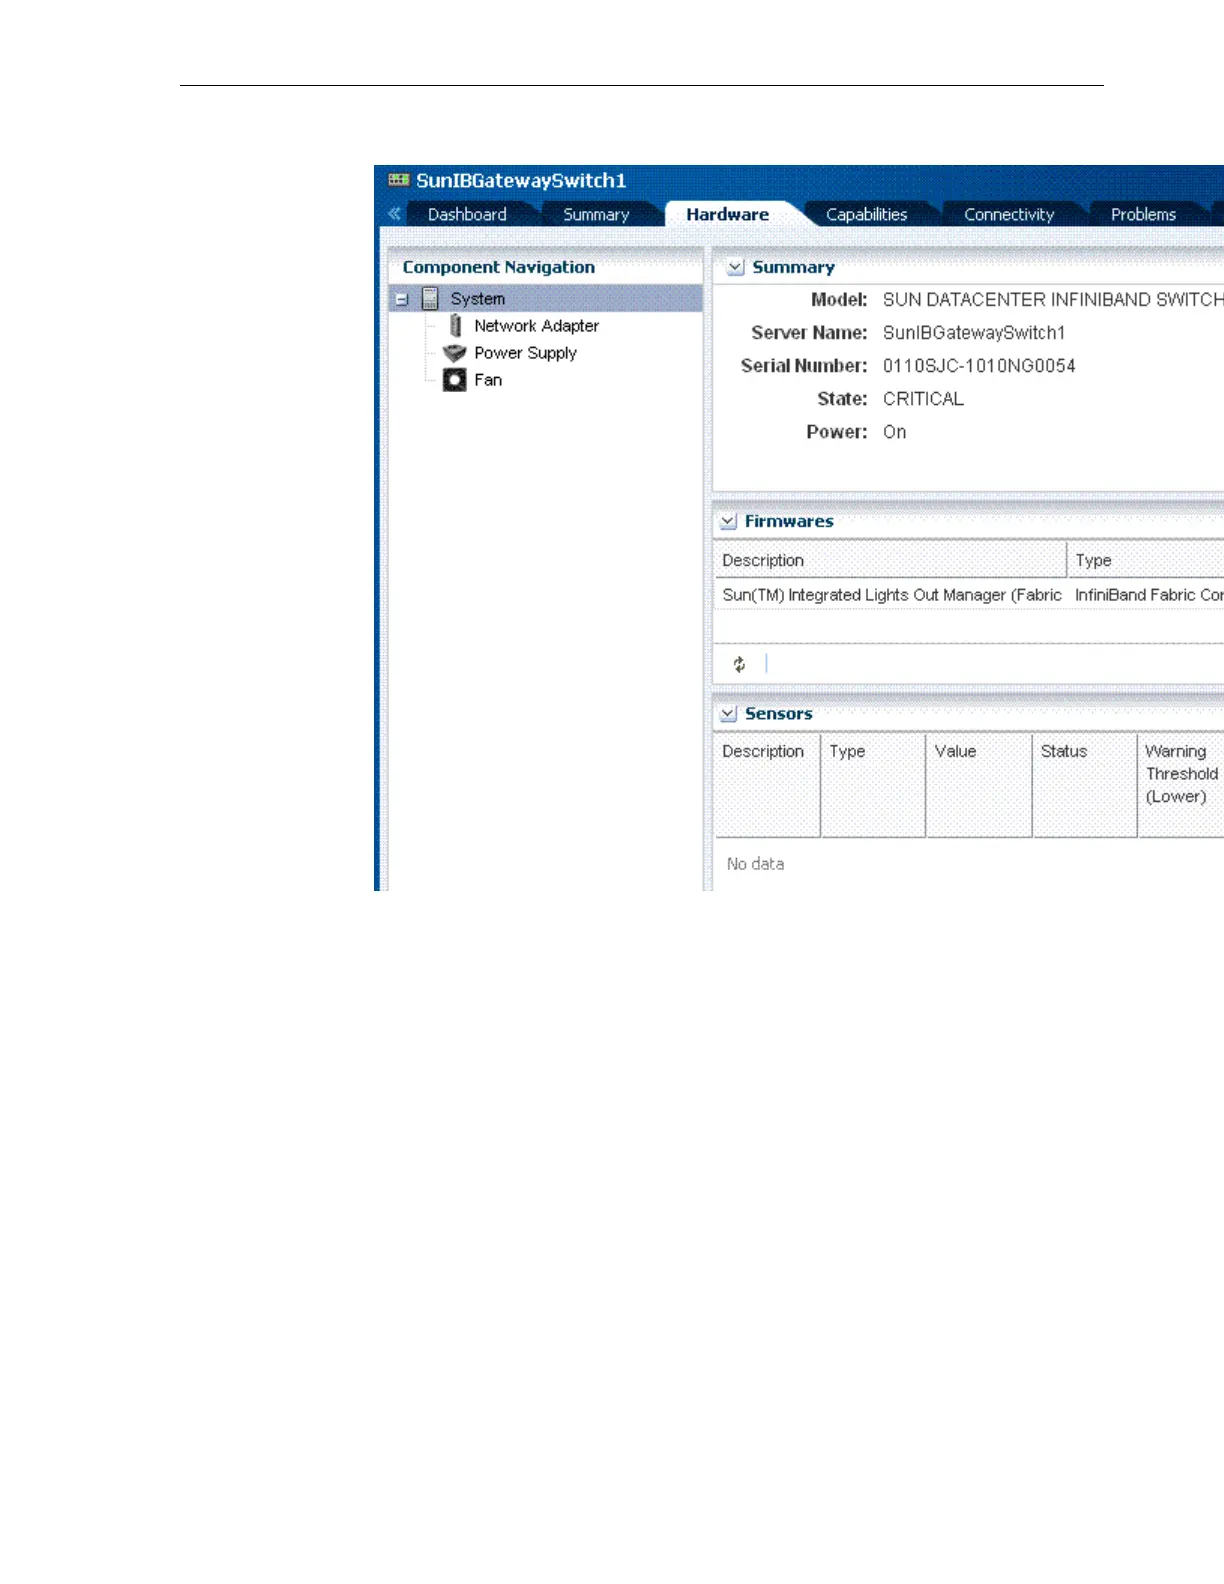
Task: Collapse the Sensors section
Action: coord(729,713)
